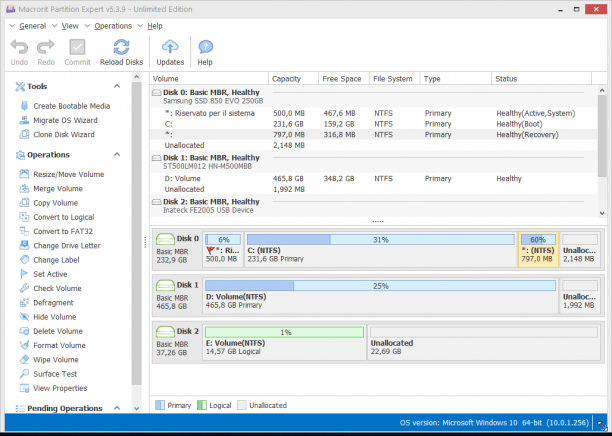The image size is (612, 436).
Task: Click the Redo toolbar icon
Action: (x=46, y=47)
